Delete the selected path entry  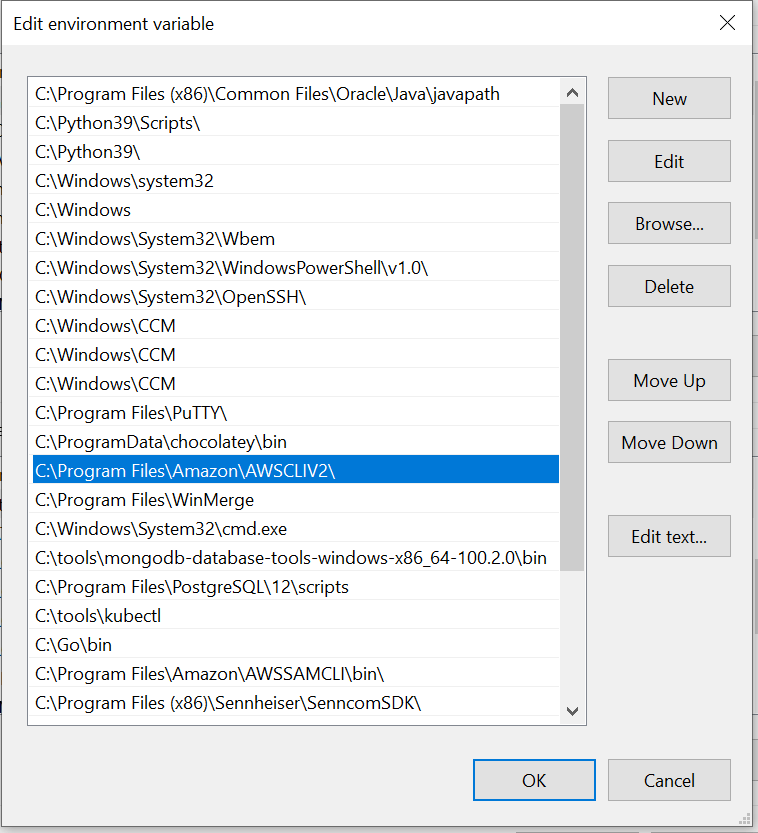point(668,286)
